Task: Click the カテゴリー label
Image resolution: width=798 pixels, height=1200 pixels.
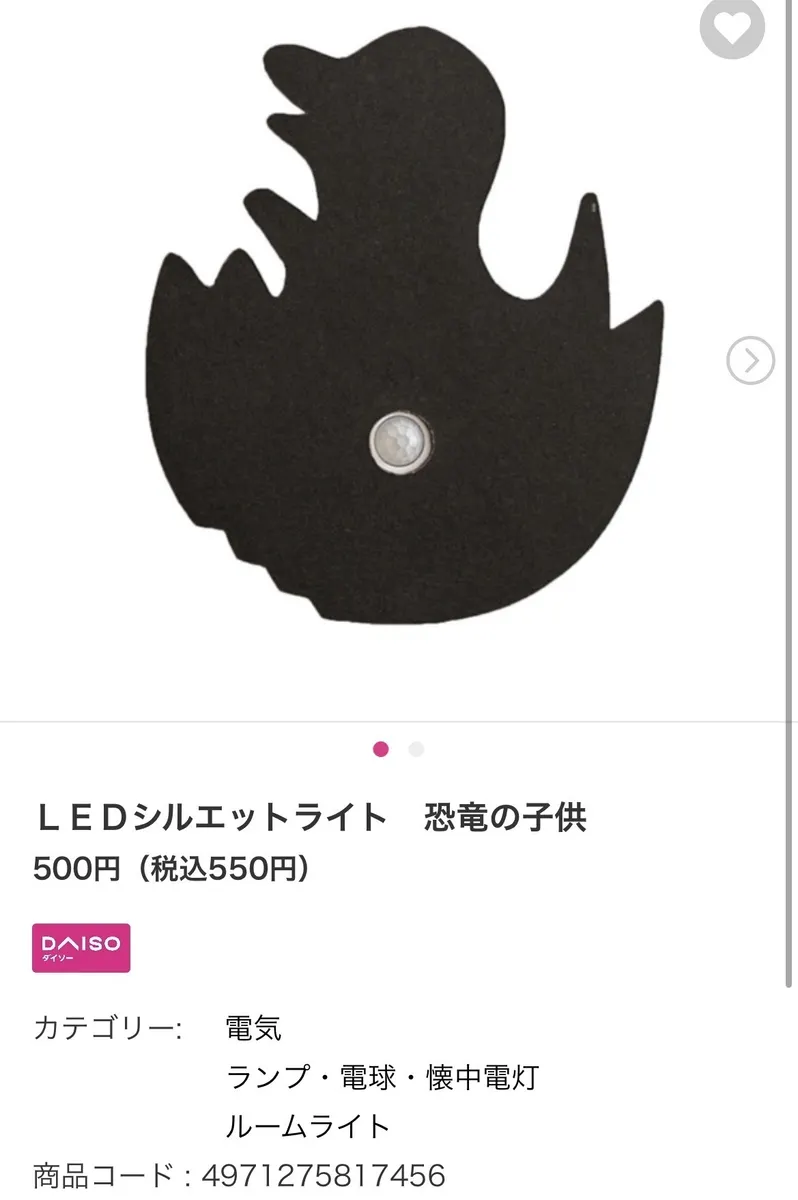Action: (108, 1027)
